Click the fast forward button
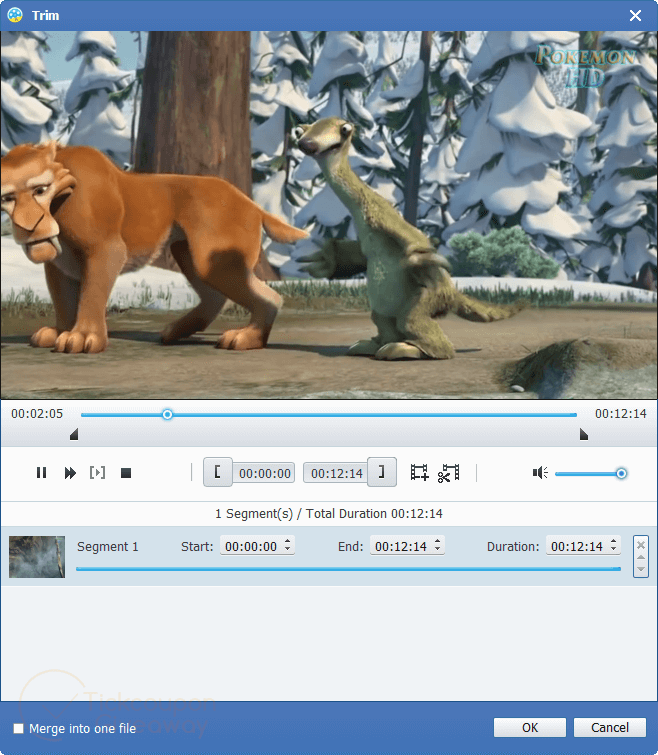 point(70,473)
